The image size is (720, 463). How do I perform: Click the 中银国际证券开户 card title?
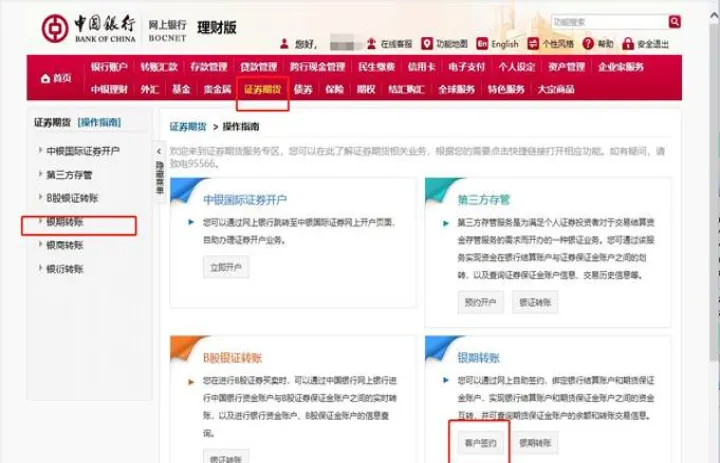(x=245, y=200)
